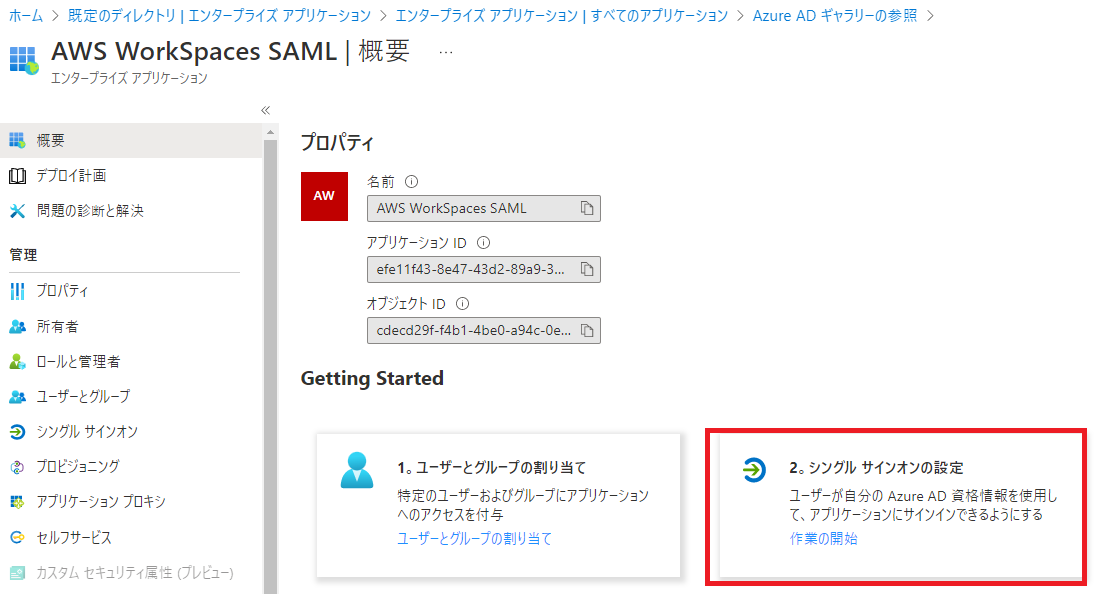
Task: Click the sign-on arrow icon in card 2
Action: tap(754, 470)
